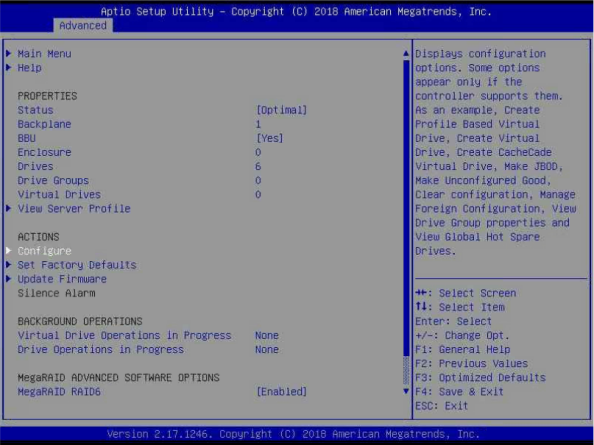Expand the View Server Profile submenu
This screenshot has height=445, width=594.
74,209
